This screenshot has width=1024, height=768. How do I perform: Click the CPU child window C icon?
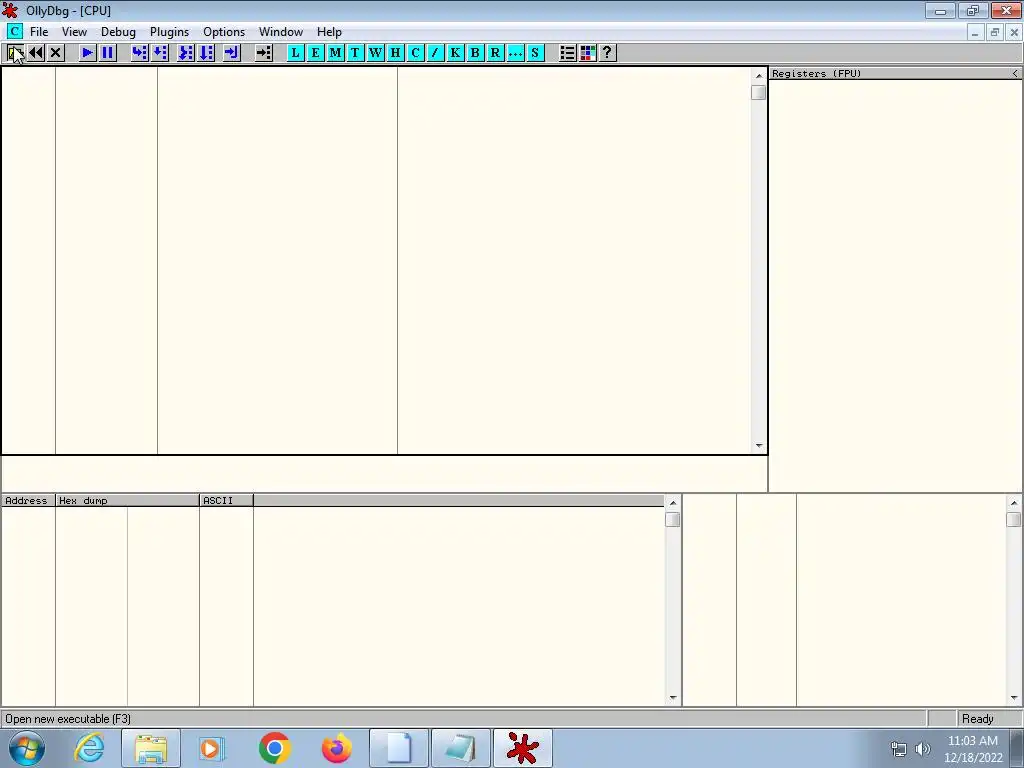point(14,31)
